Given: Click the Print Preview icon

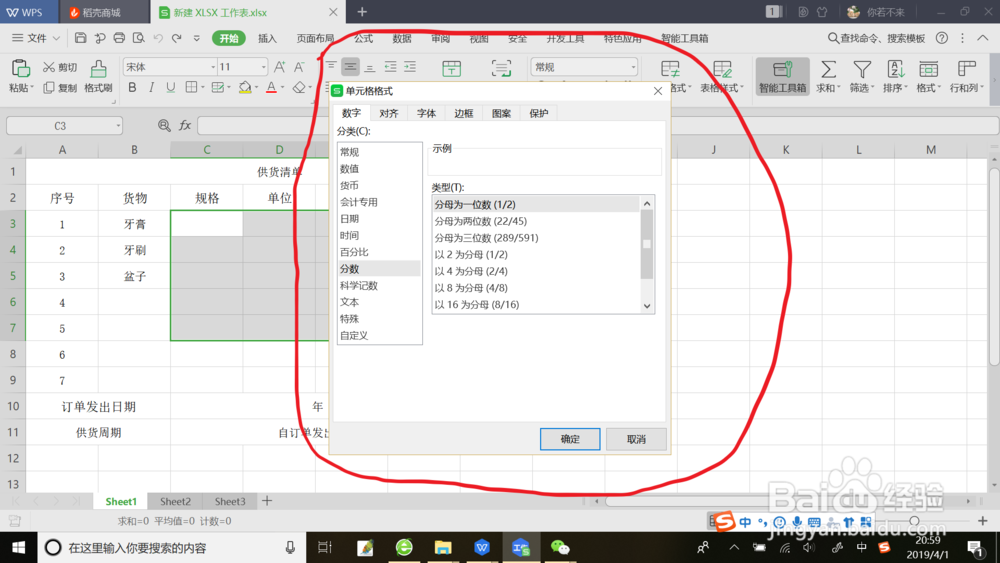Looking at the screenshot, I should [x=138, y=38].
